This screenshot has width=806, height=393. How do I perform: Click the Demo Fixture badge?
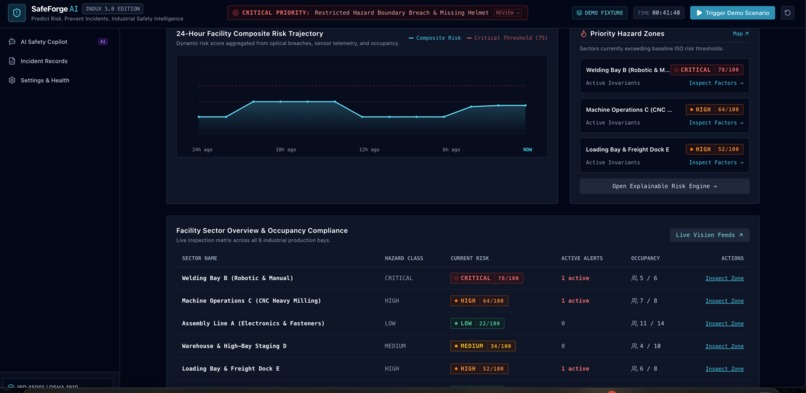click(600, 13)
